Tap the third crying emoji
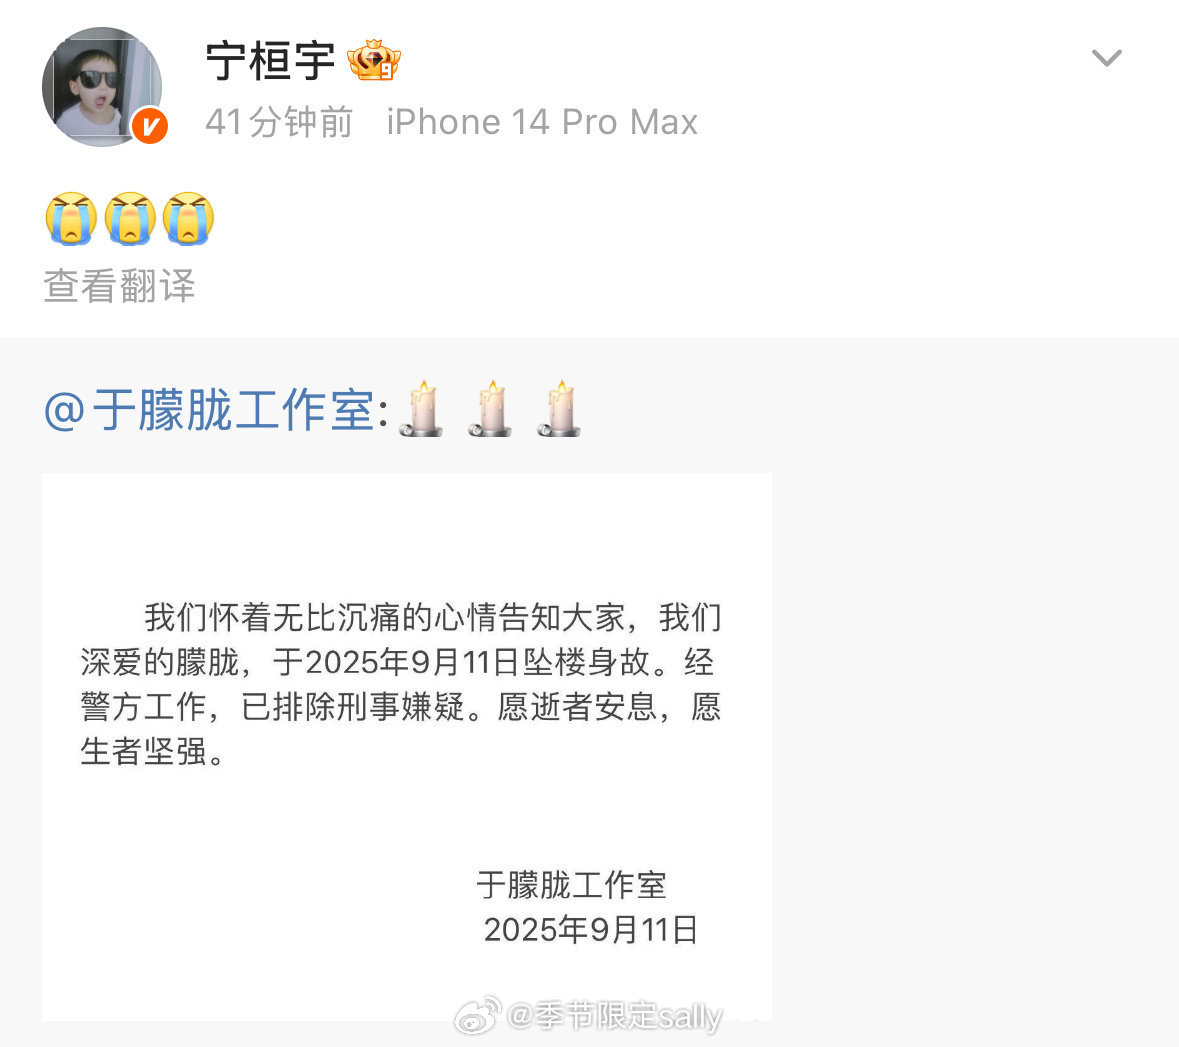 point(189,219)
